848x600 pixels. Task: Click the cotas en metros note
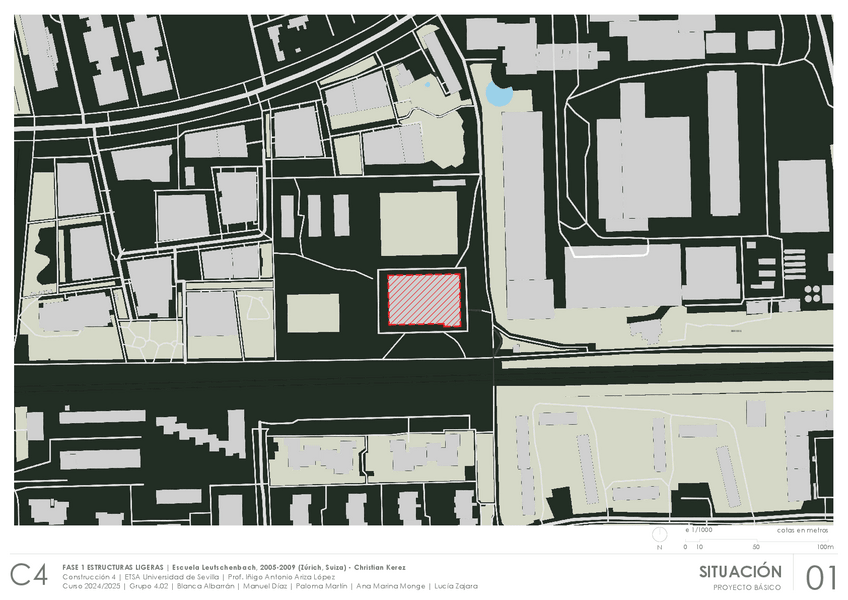click(803, 530)
